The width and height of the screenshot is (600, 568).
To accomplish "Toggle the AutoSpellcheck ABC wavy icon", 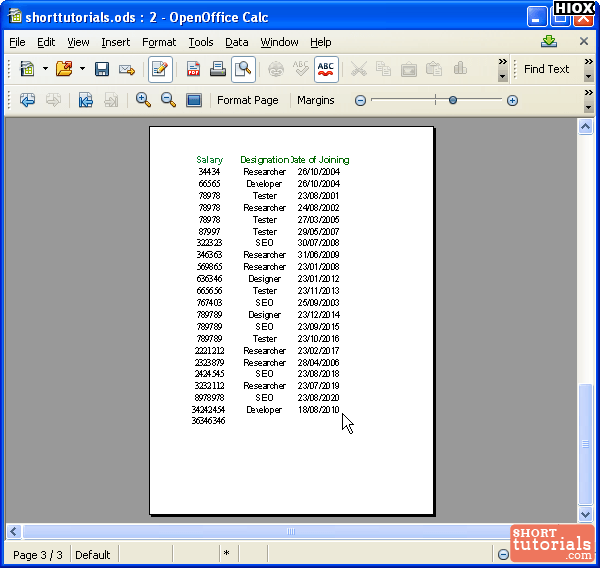I will pyautogui.click(x=326, y=69).
